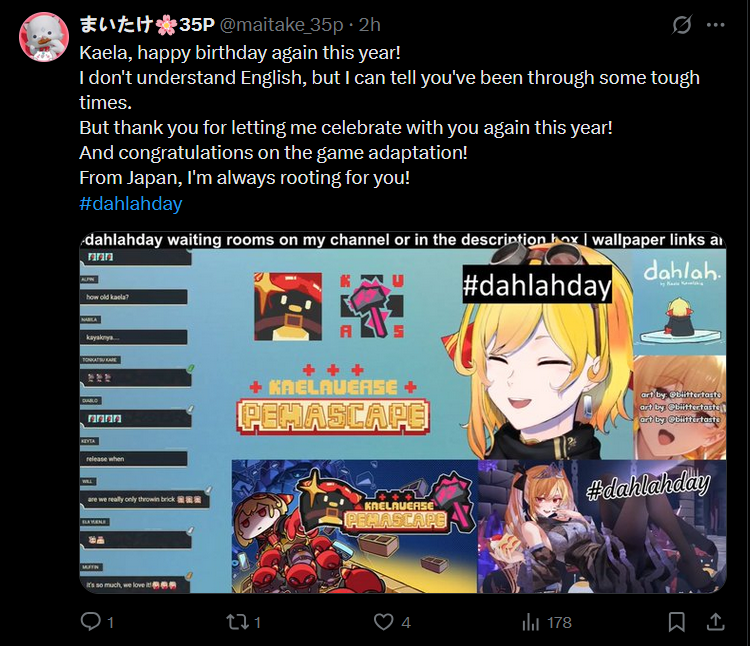Viewport: 750px width, 646px height.
Task: Open Grok explain icon beside the menu
Action: click(x=681, y=25)
